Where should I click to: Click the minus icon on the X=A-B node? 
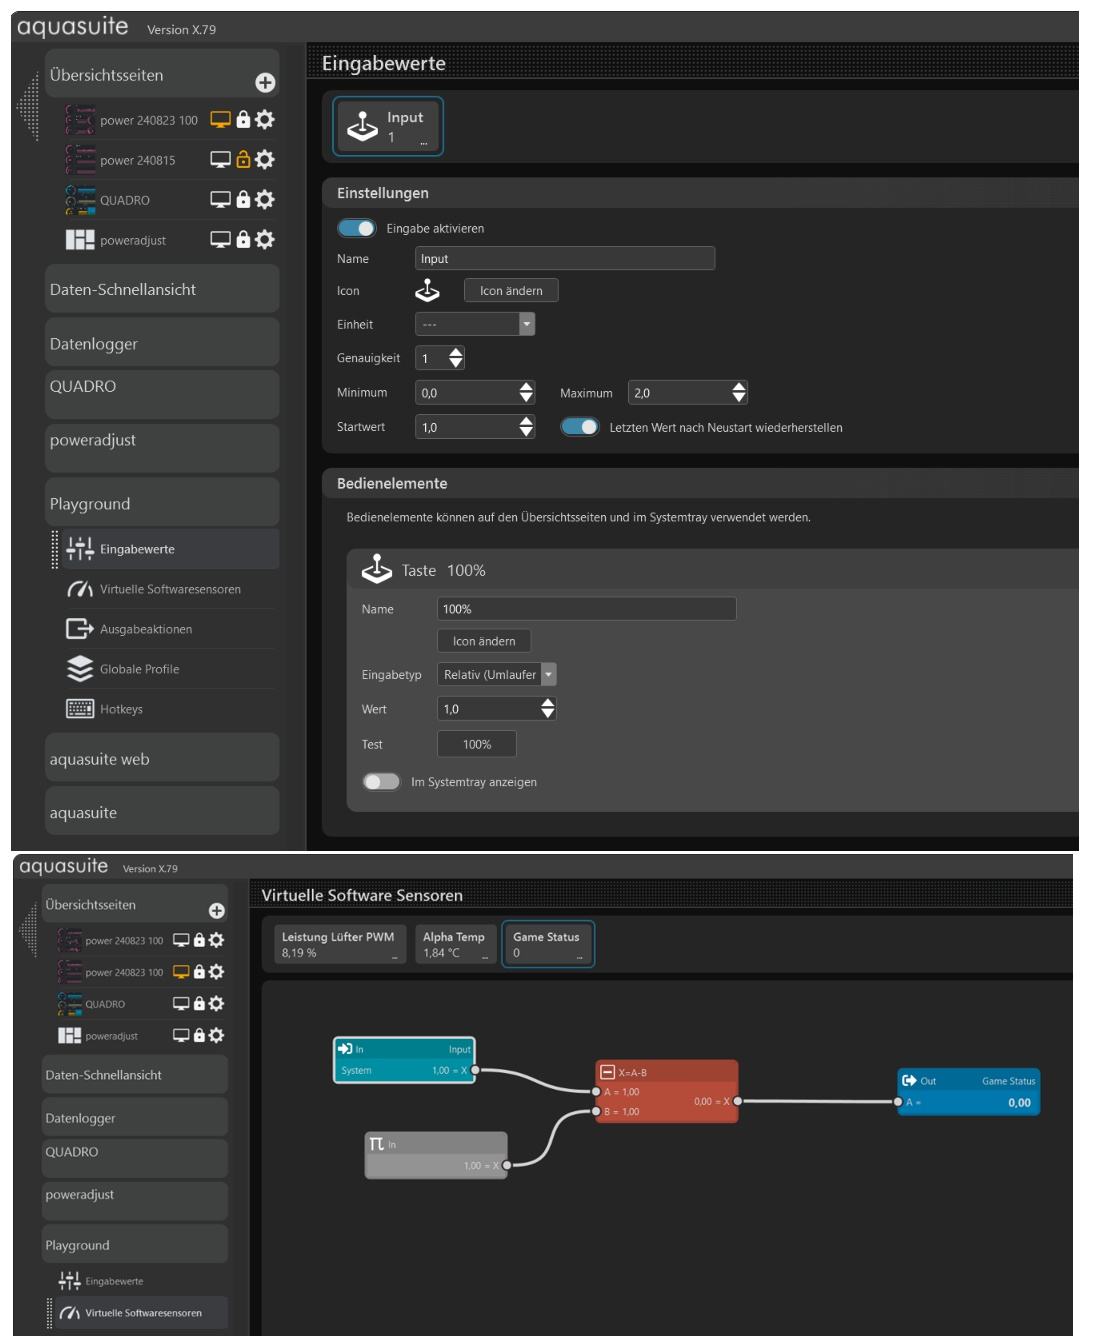click(607, 1072)
